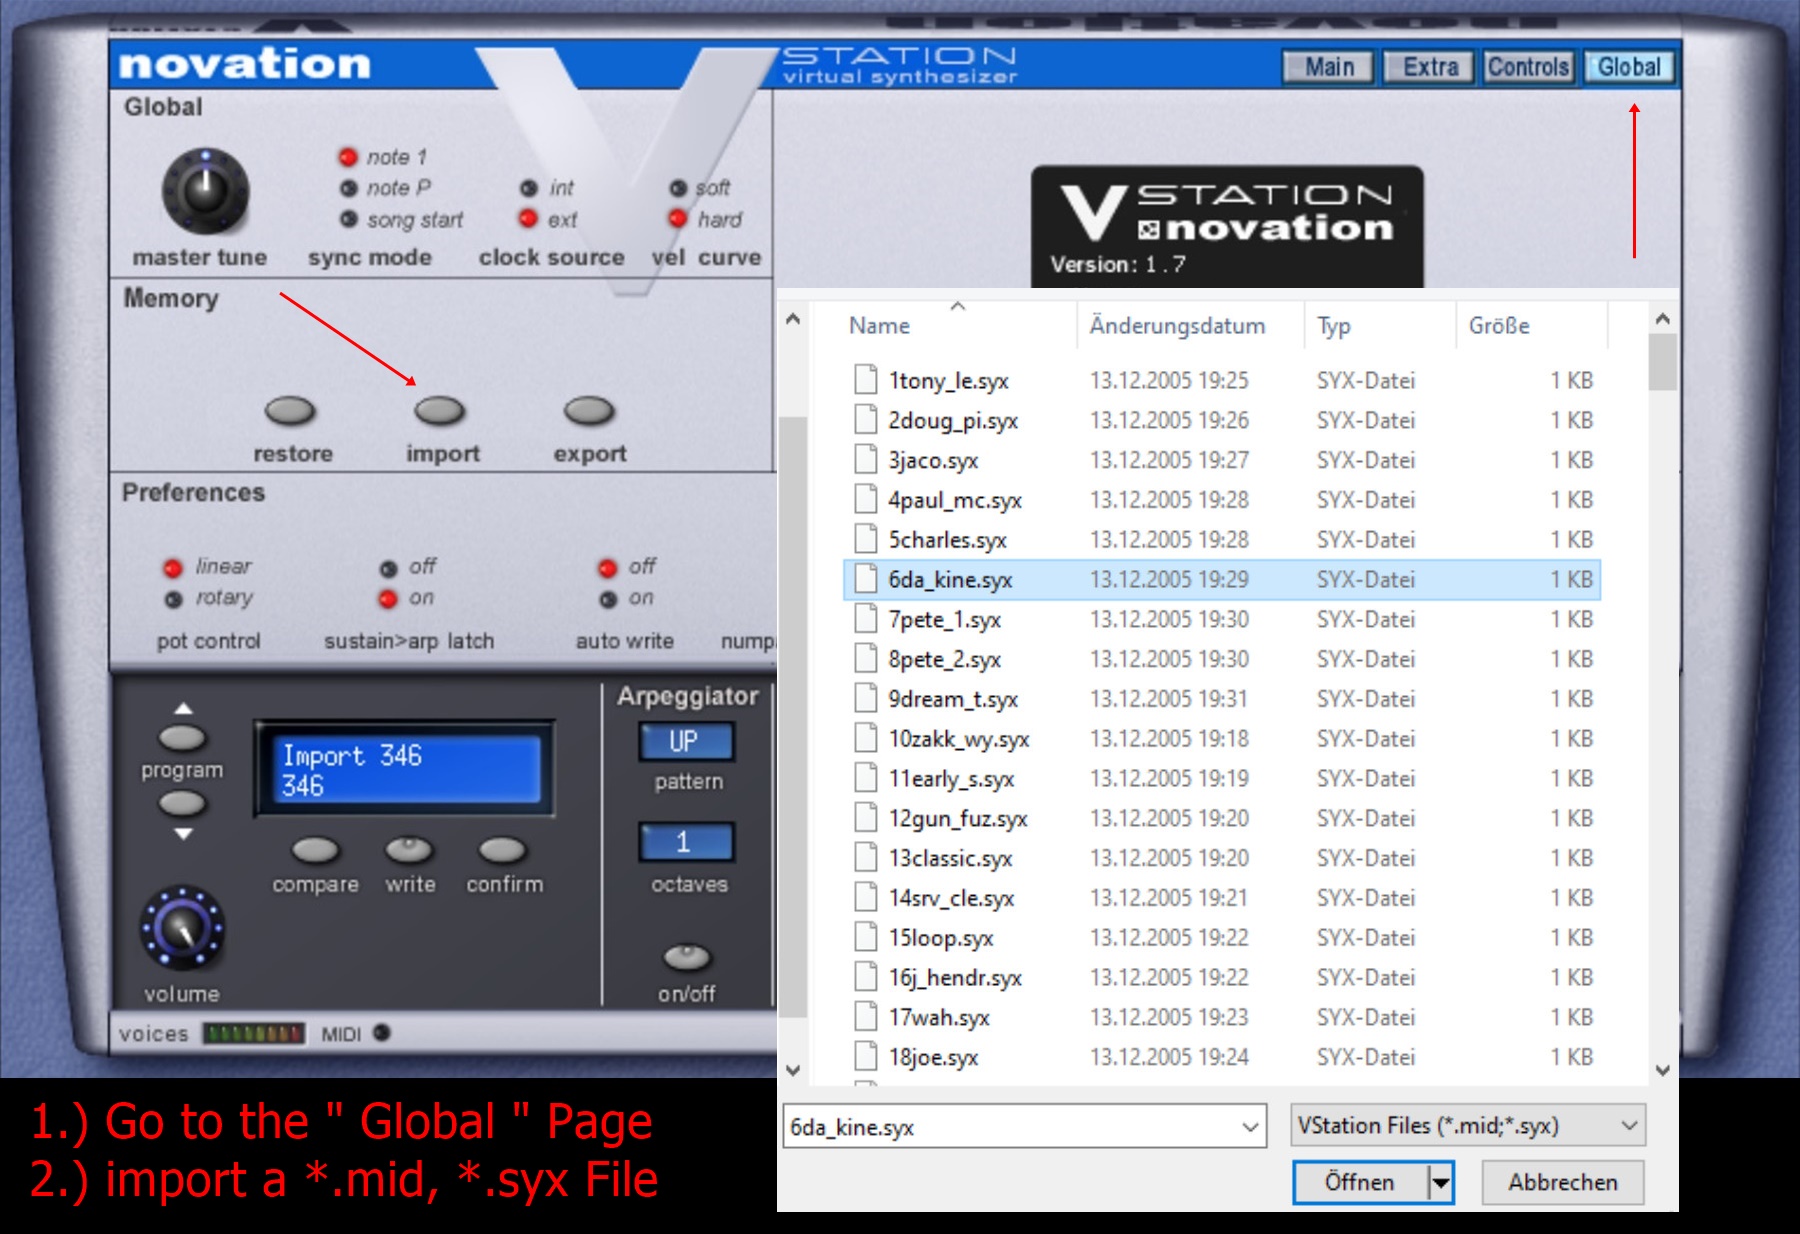Screen dimensions: 1800x1234
Task: Sort files by Name column
Action: pyautogui.click(x=879, y=325)
